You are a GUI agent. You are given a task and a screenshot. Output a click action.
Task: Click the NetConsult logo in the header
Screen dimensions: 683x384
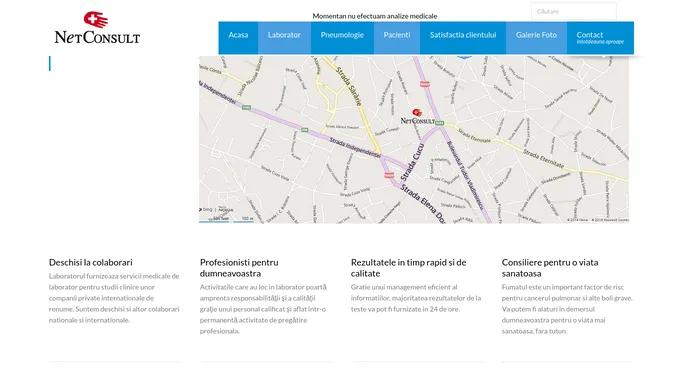[x=97, y=28]
